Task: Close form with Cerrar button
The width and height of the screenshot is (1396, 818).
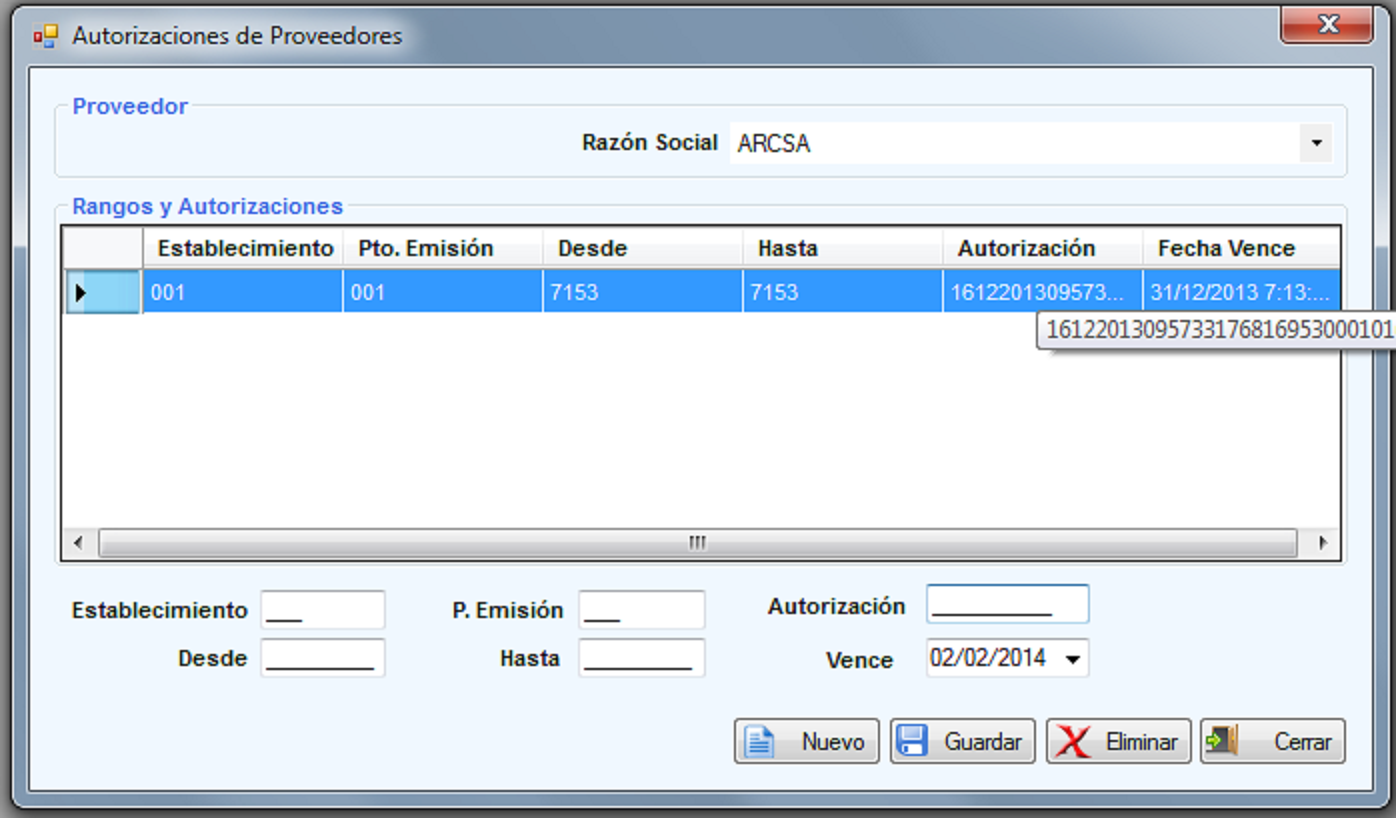Action: click(x=1273, y=741)
